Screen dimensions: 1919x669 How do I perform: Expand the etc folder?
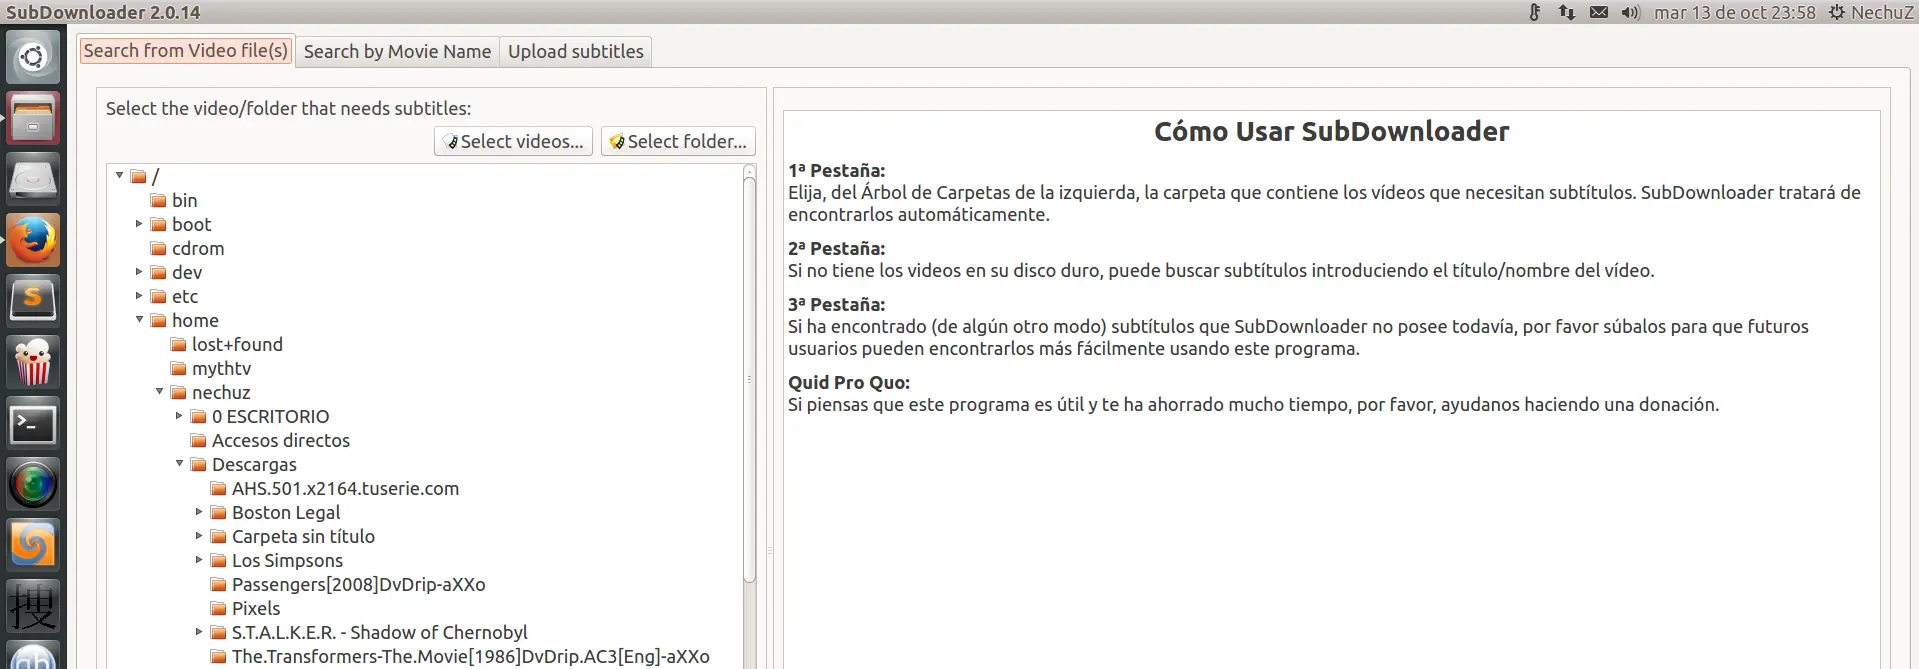139,296
